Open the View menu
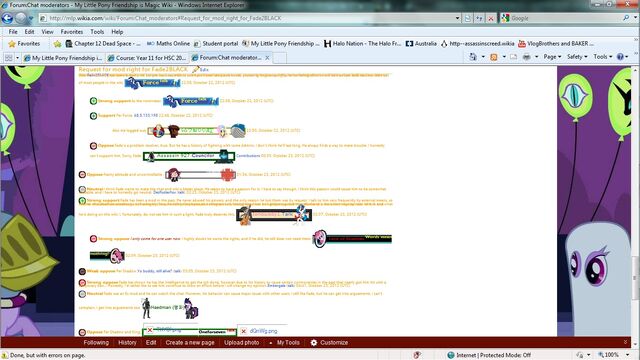This screenshot has width=640, height=360. (47, 31)
